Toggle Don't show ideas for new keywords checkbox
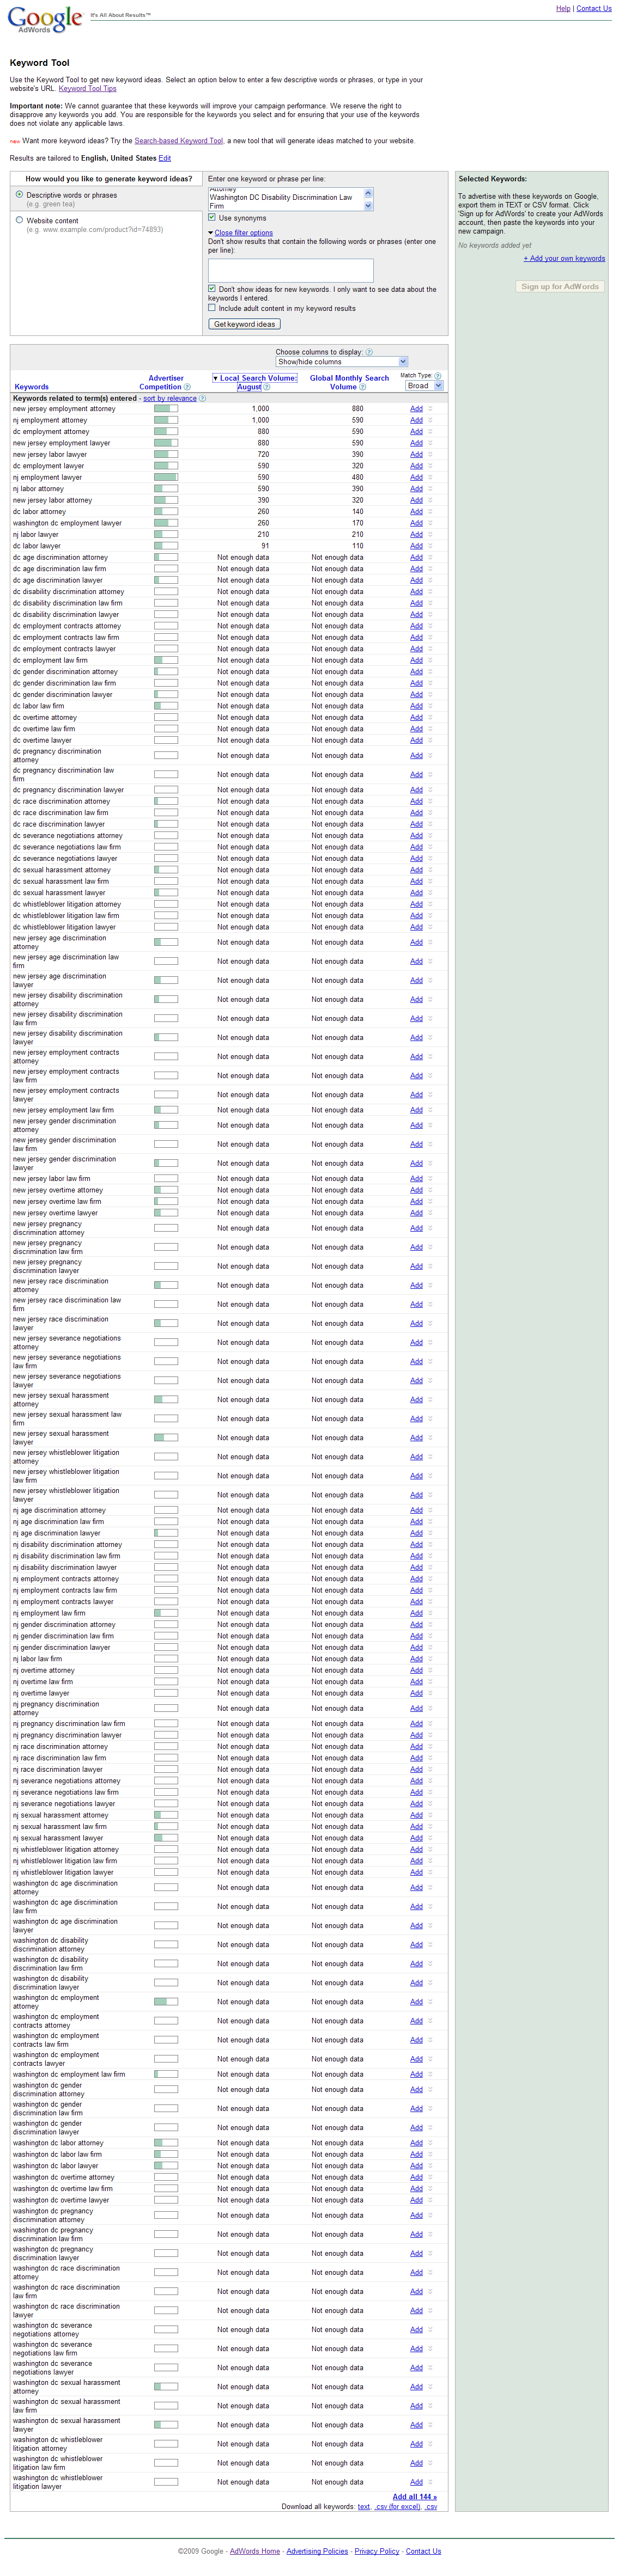The height and width of the screenshot is (2576, 619). pos(212,289)
